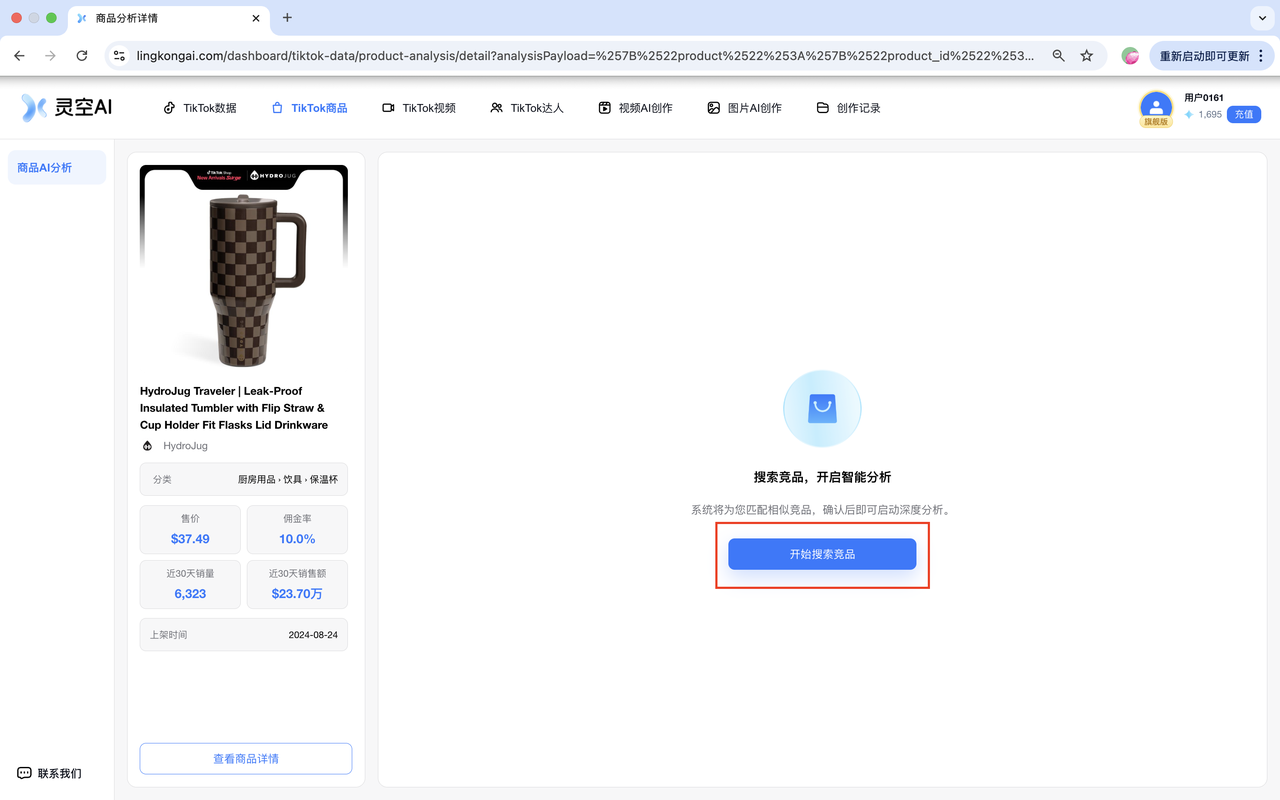
Task: Select 商品AI分析 in the sidebar
Action: (57, 168)
